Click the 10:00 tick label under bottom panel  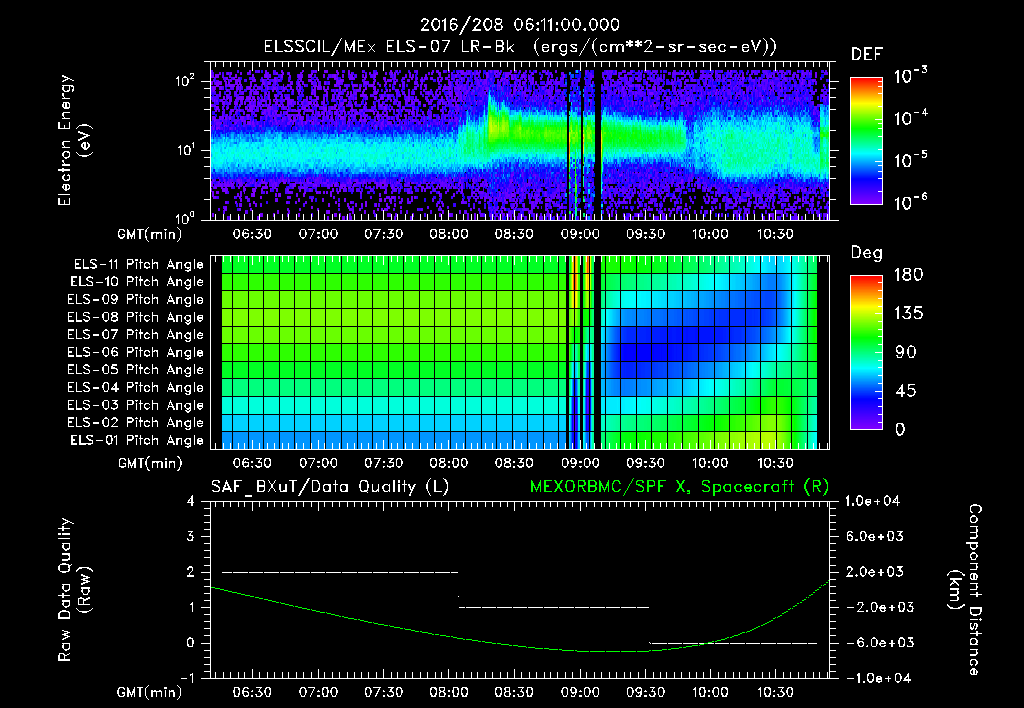pos(710,692)
